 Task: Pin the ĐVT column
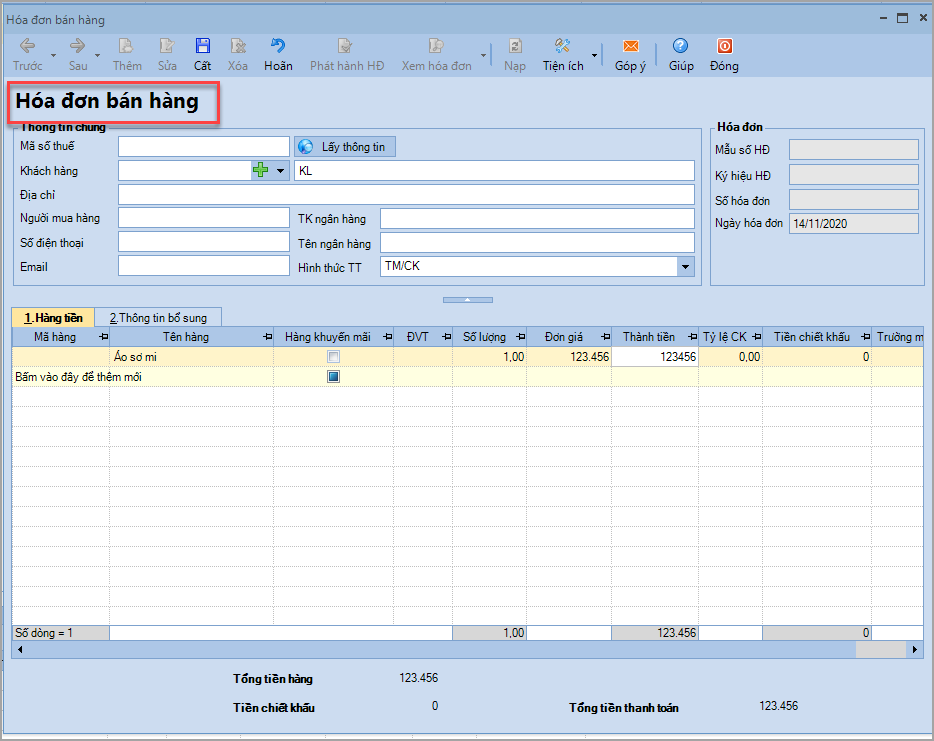click(x=447, y=337)
